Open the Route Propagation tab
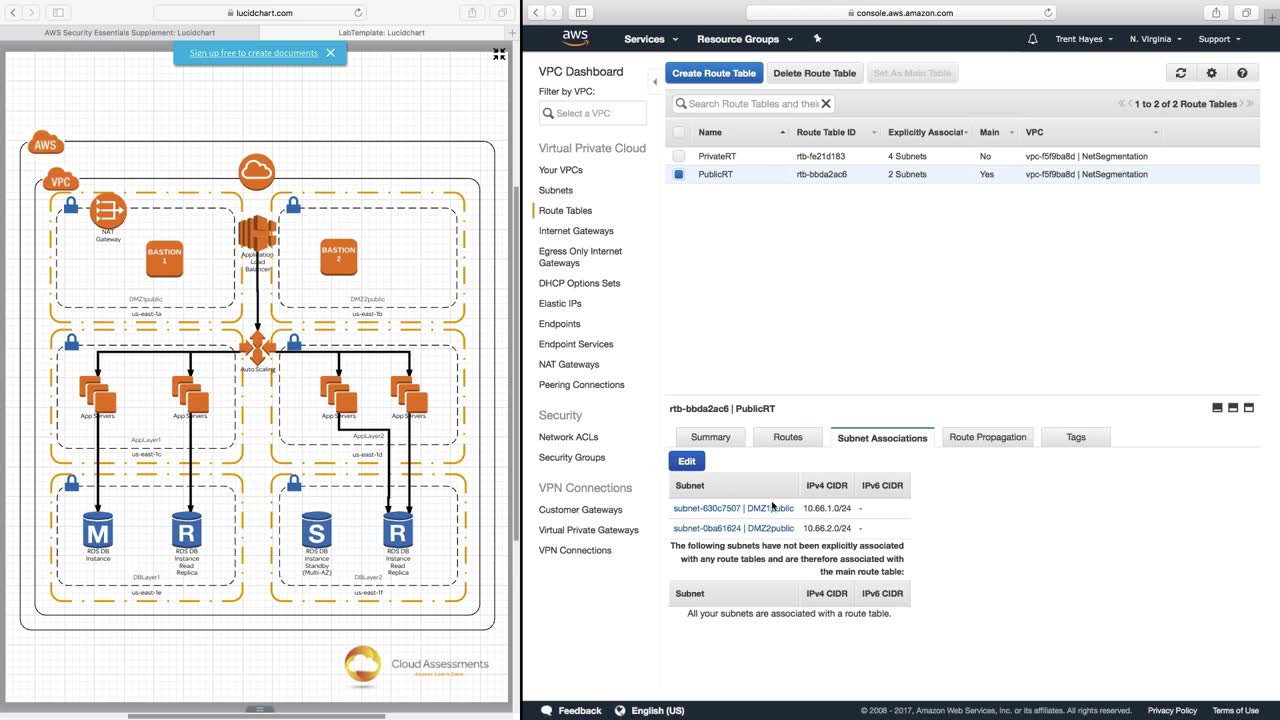1280x720 pixels. pos(987,437)
